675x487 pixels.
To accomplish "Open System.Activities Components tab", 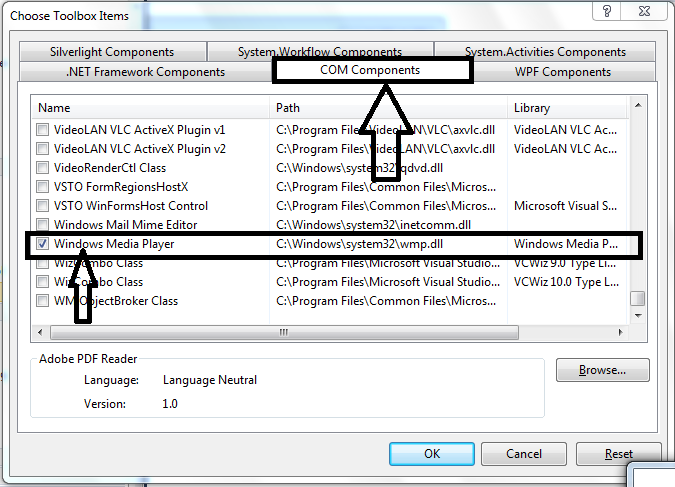I will (545, 52).
